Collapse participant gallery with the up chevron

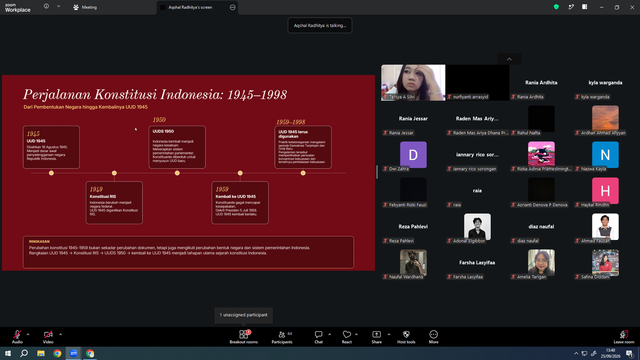(x=509, y=59)
